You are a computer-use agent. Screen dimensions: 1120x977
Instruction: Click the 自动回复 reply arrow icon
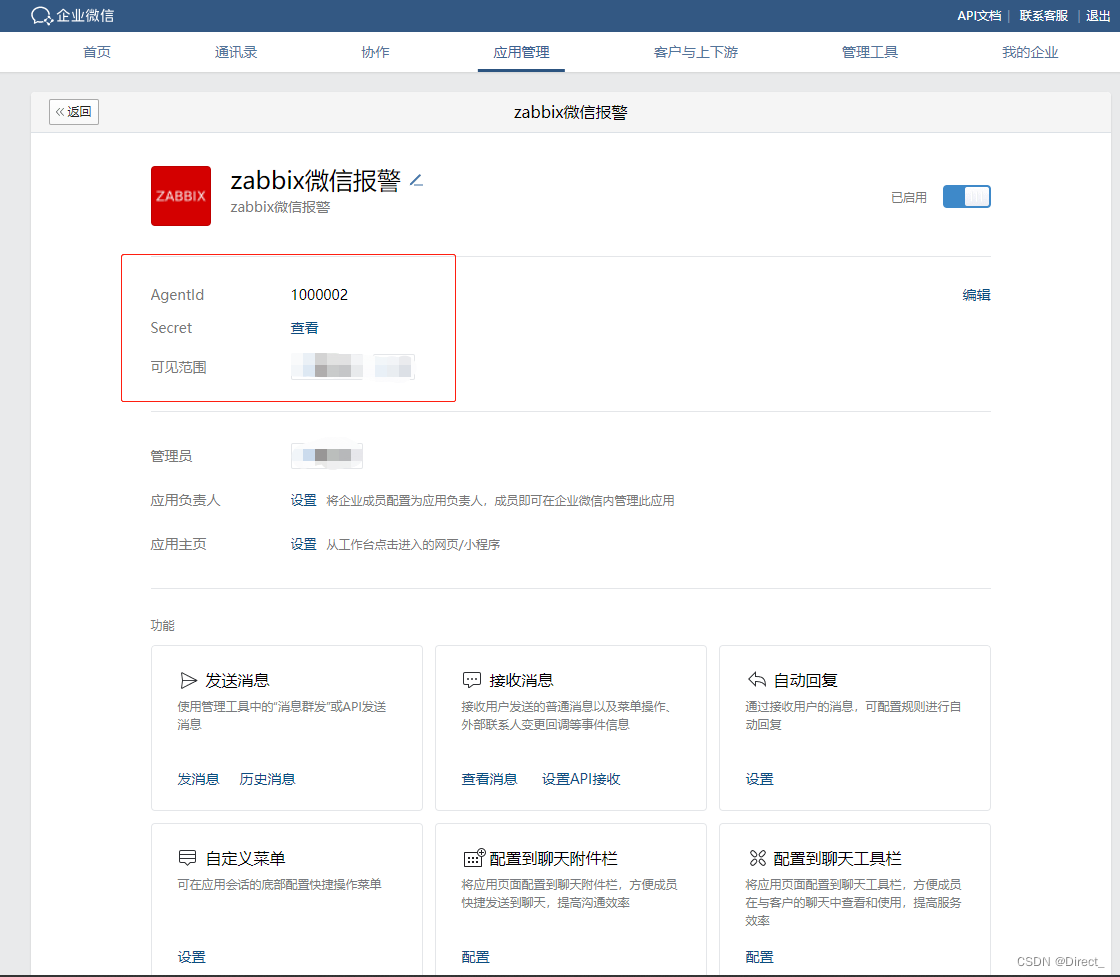tap(756, 679)
